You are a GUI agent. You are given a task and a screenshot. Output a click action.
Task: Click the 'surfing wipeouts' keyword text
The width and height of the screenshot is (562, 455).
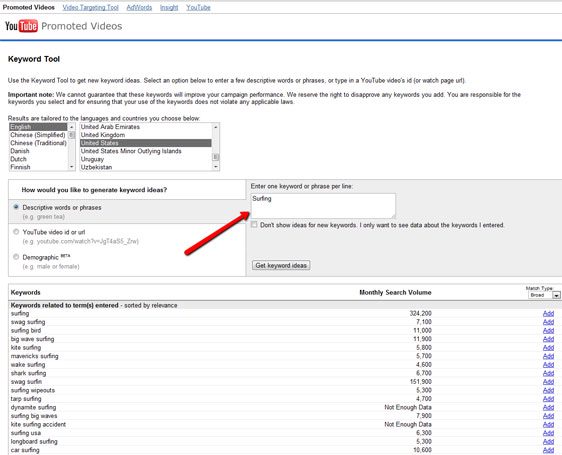33,390
